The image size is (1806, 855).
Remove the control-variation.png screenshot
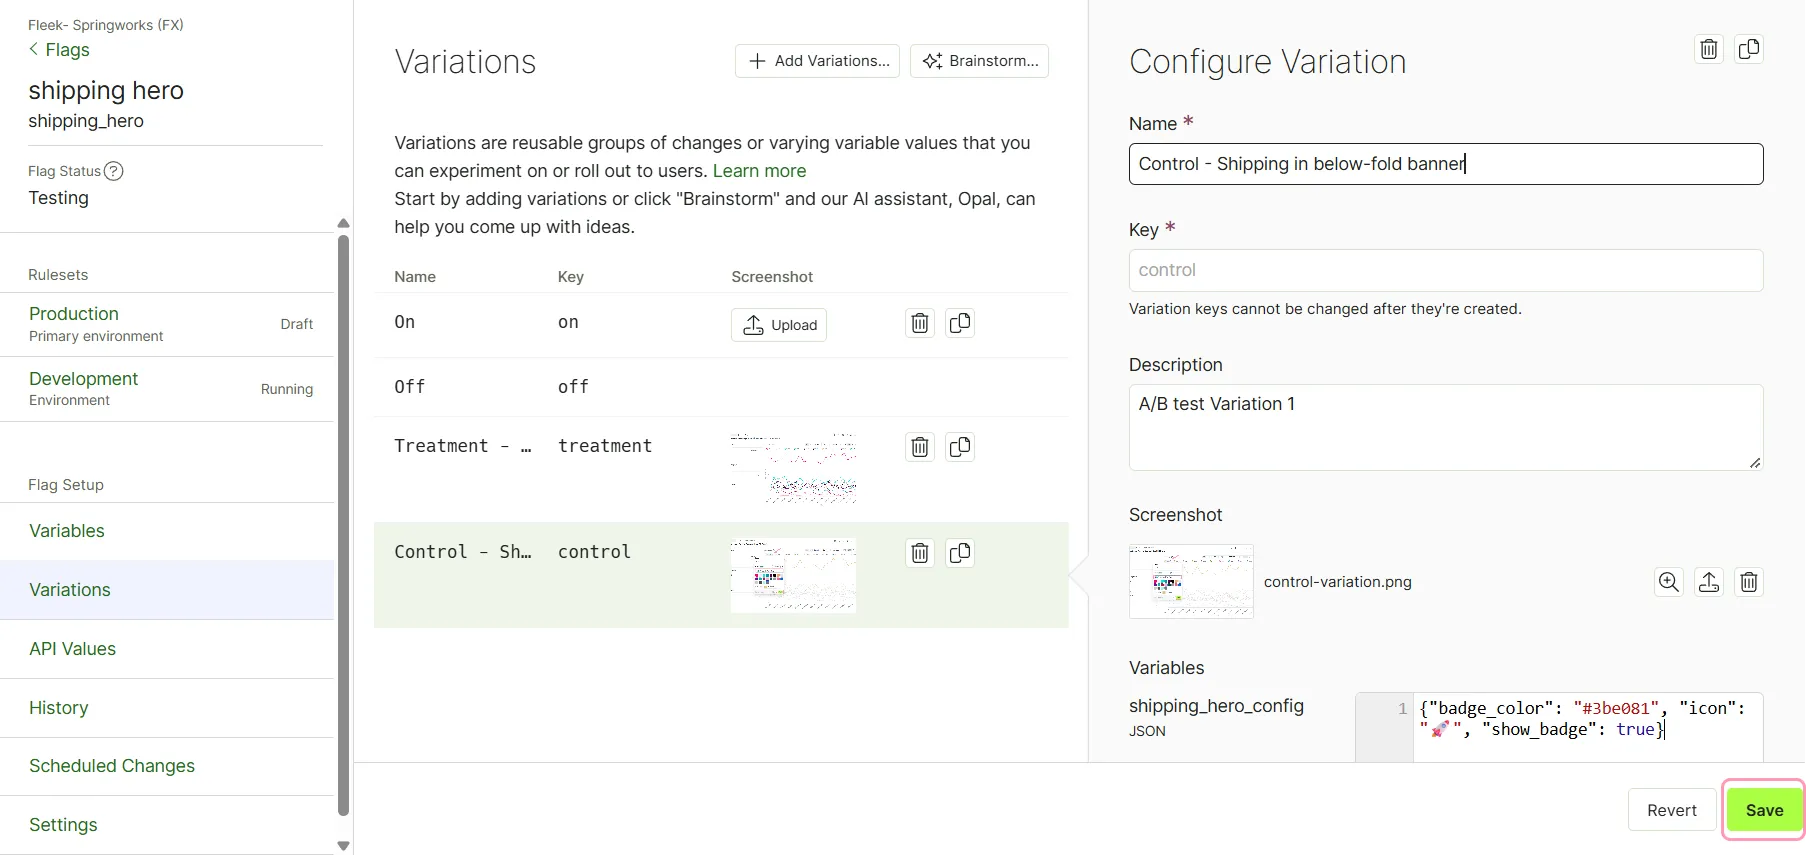pyautogui.click(x=1749, y=582)
